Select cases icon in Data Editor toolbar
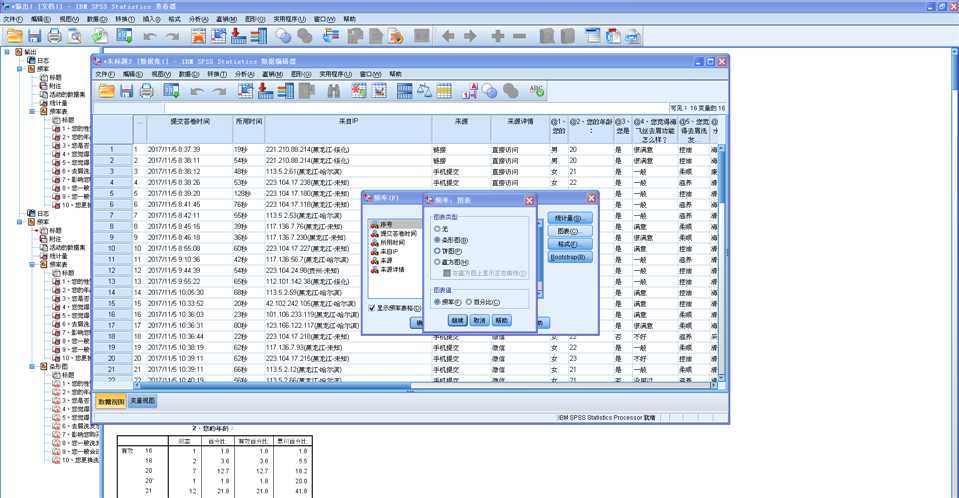The width and height of the screenshot is (959, 498). click(x=444, y=91)
